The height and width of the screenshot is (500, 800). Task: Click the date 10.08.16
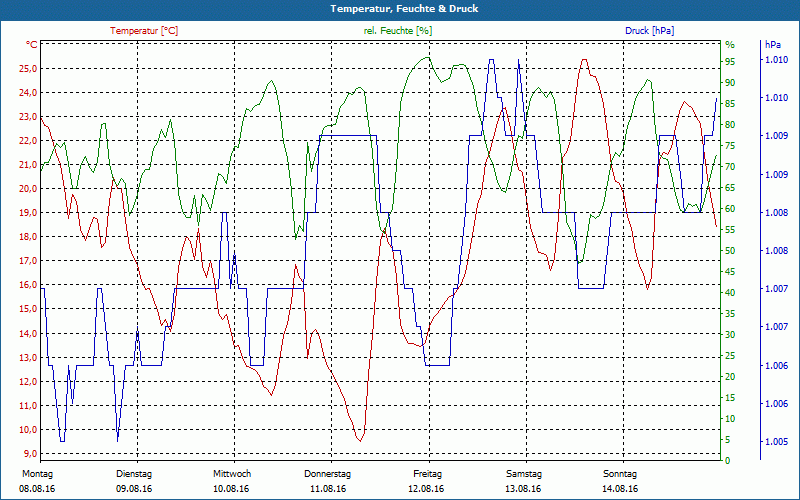pyautogui.click(x=231, y=489)
